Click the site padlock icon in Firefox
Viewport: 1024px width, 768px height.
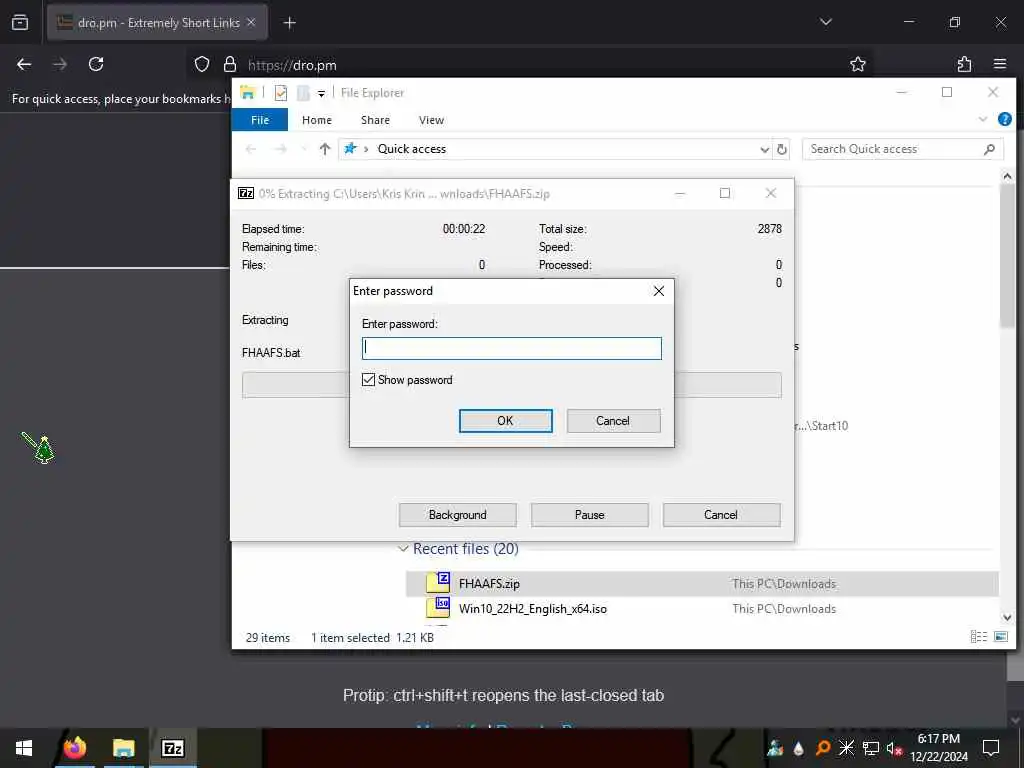pyautogui.click(x=229, y=64)
